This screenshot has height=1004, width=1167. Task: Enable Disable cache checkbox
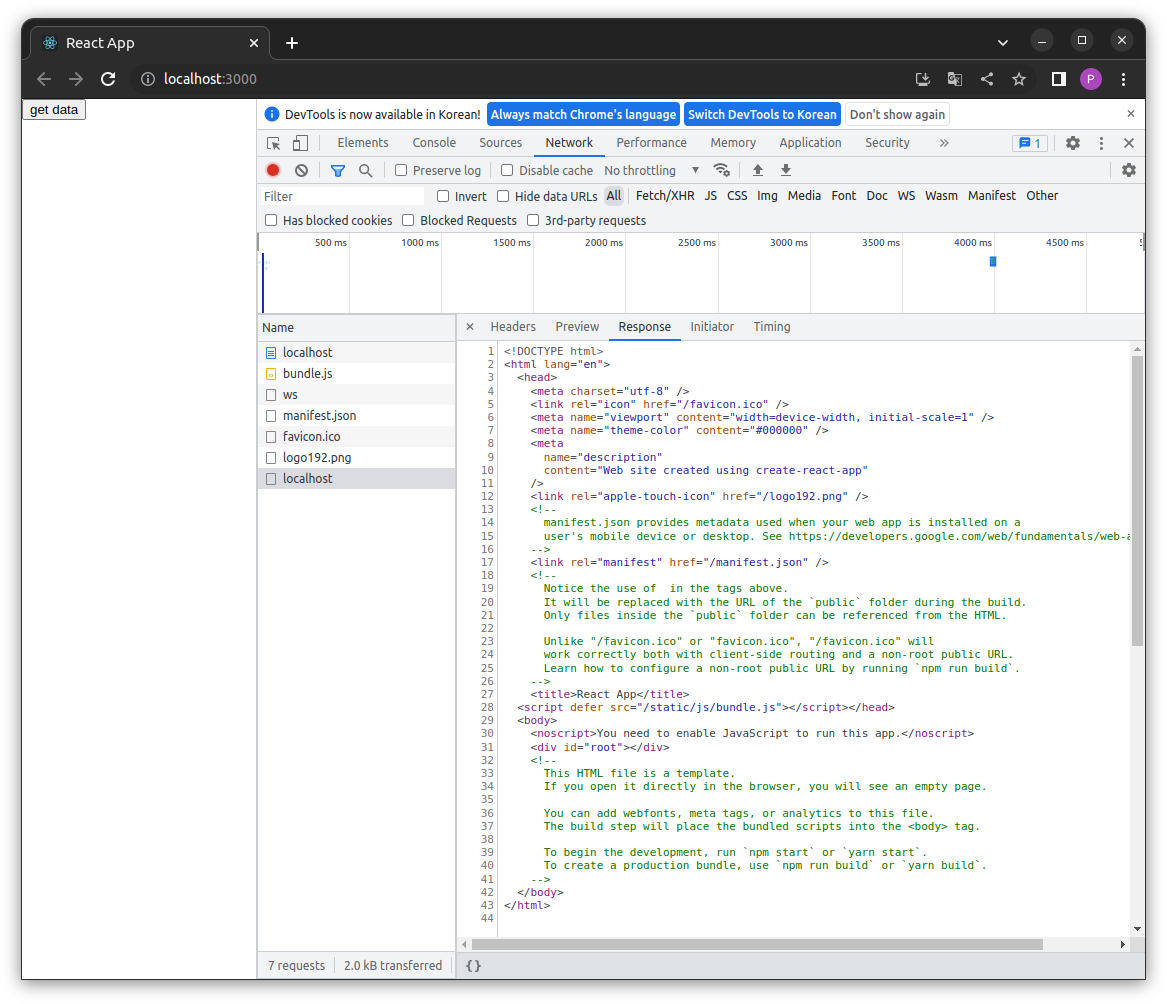507,170
